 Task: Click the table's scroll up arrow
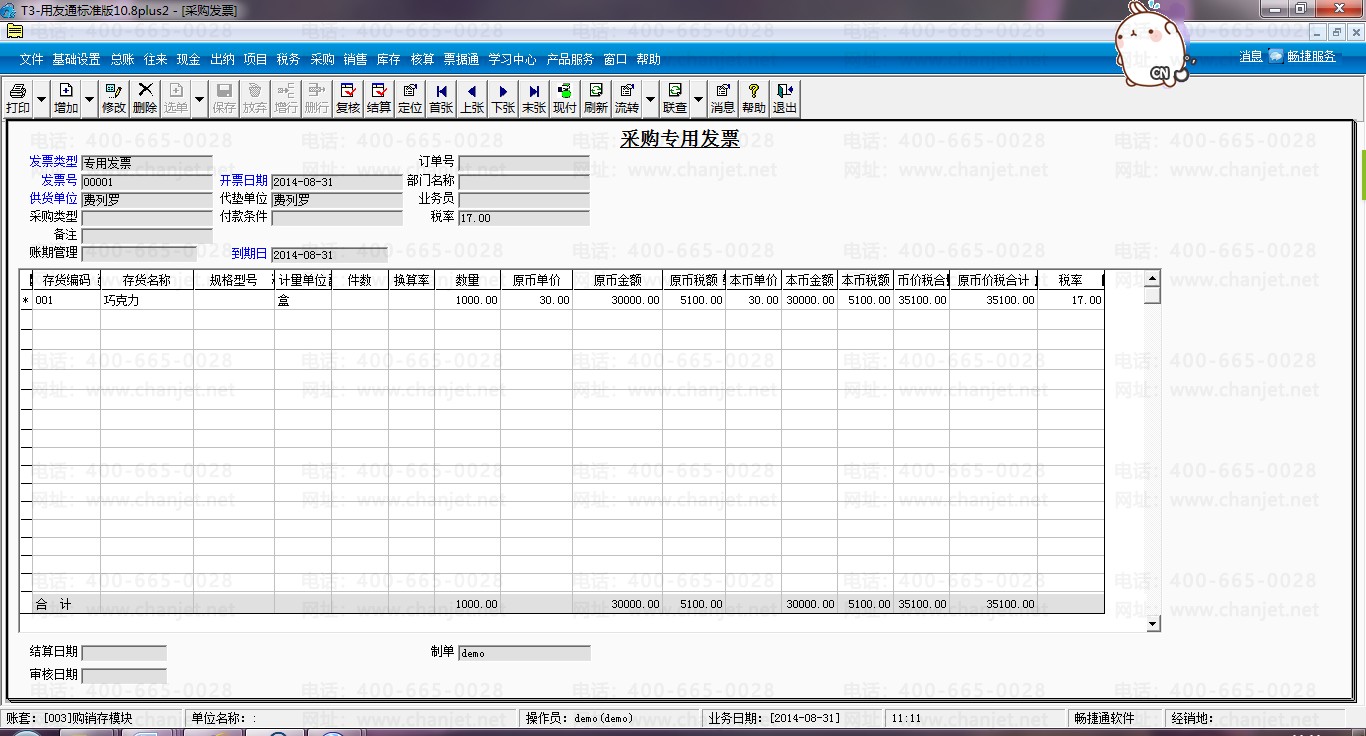[x=1152, y=278]
